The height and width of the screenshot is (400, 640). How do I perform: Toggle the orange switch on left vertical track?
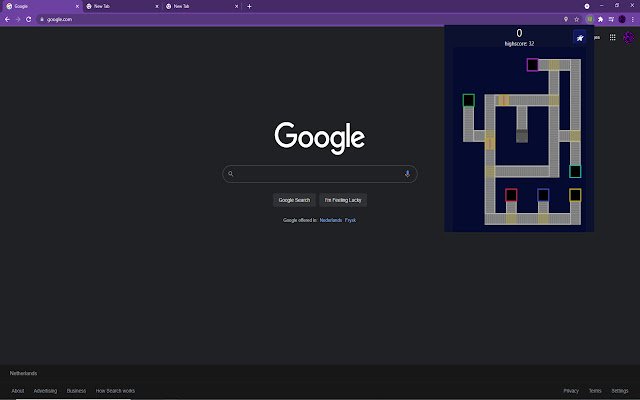click(x=490, y=143)
